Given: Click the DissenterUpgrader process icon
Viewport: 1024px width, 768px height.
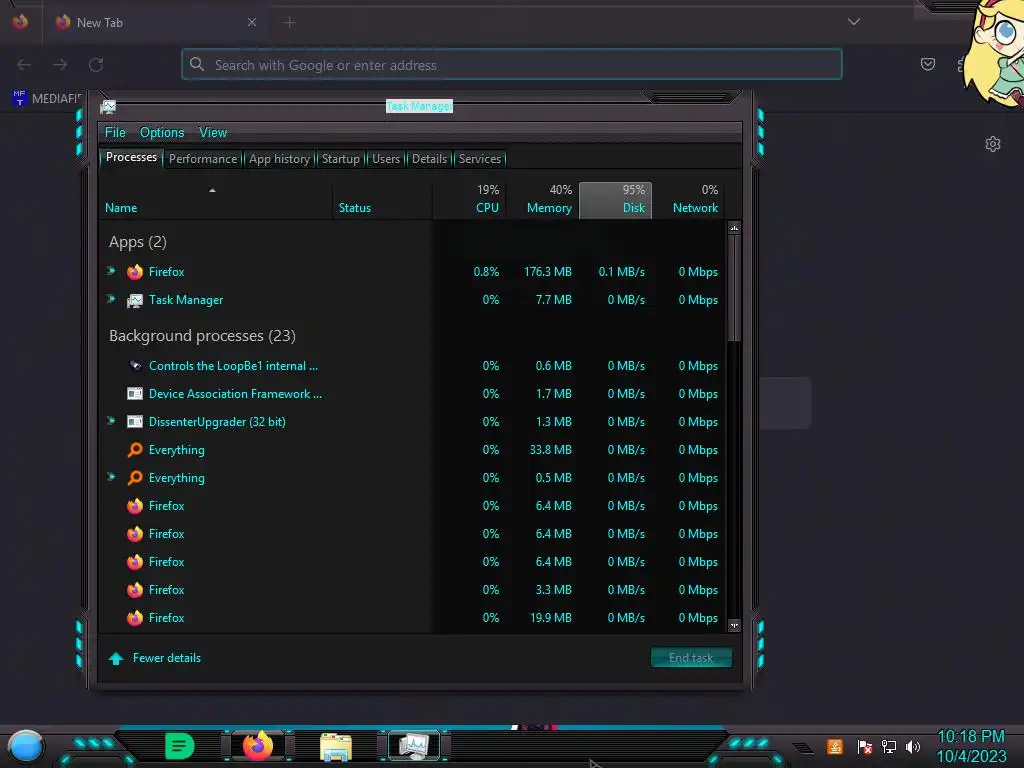Looking at the screenshot, I should pos(135,422).
